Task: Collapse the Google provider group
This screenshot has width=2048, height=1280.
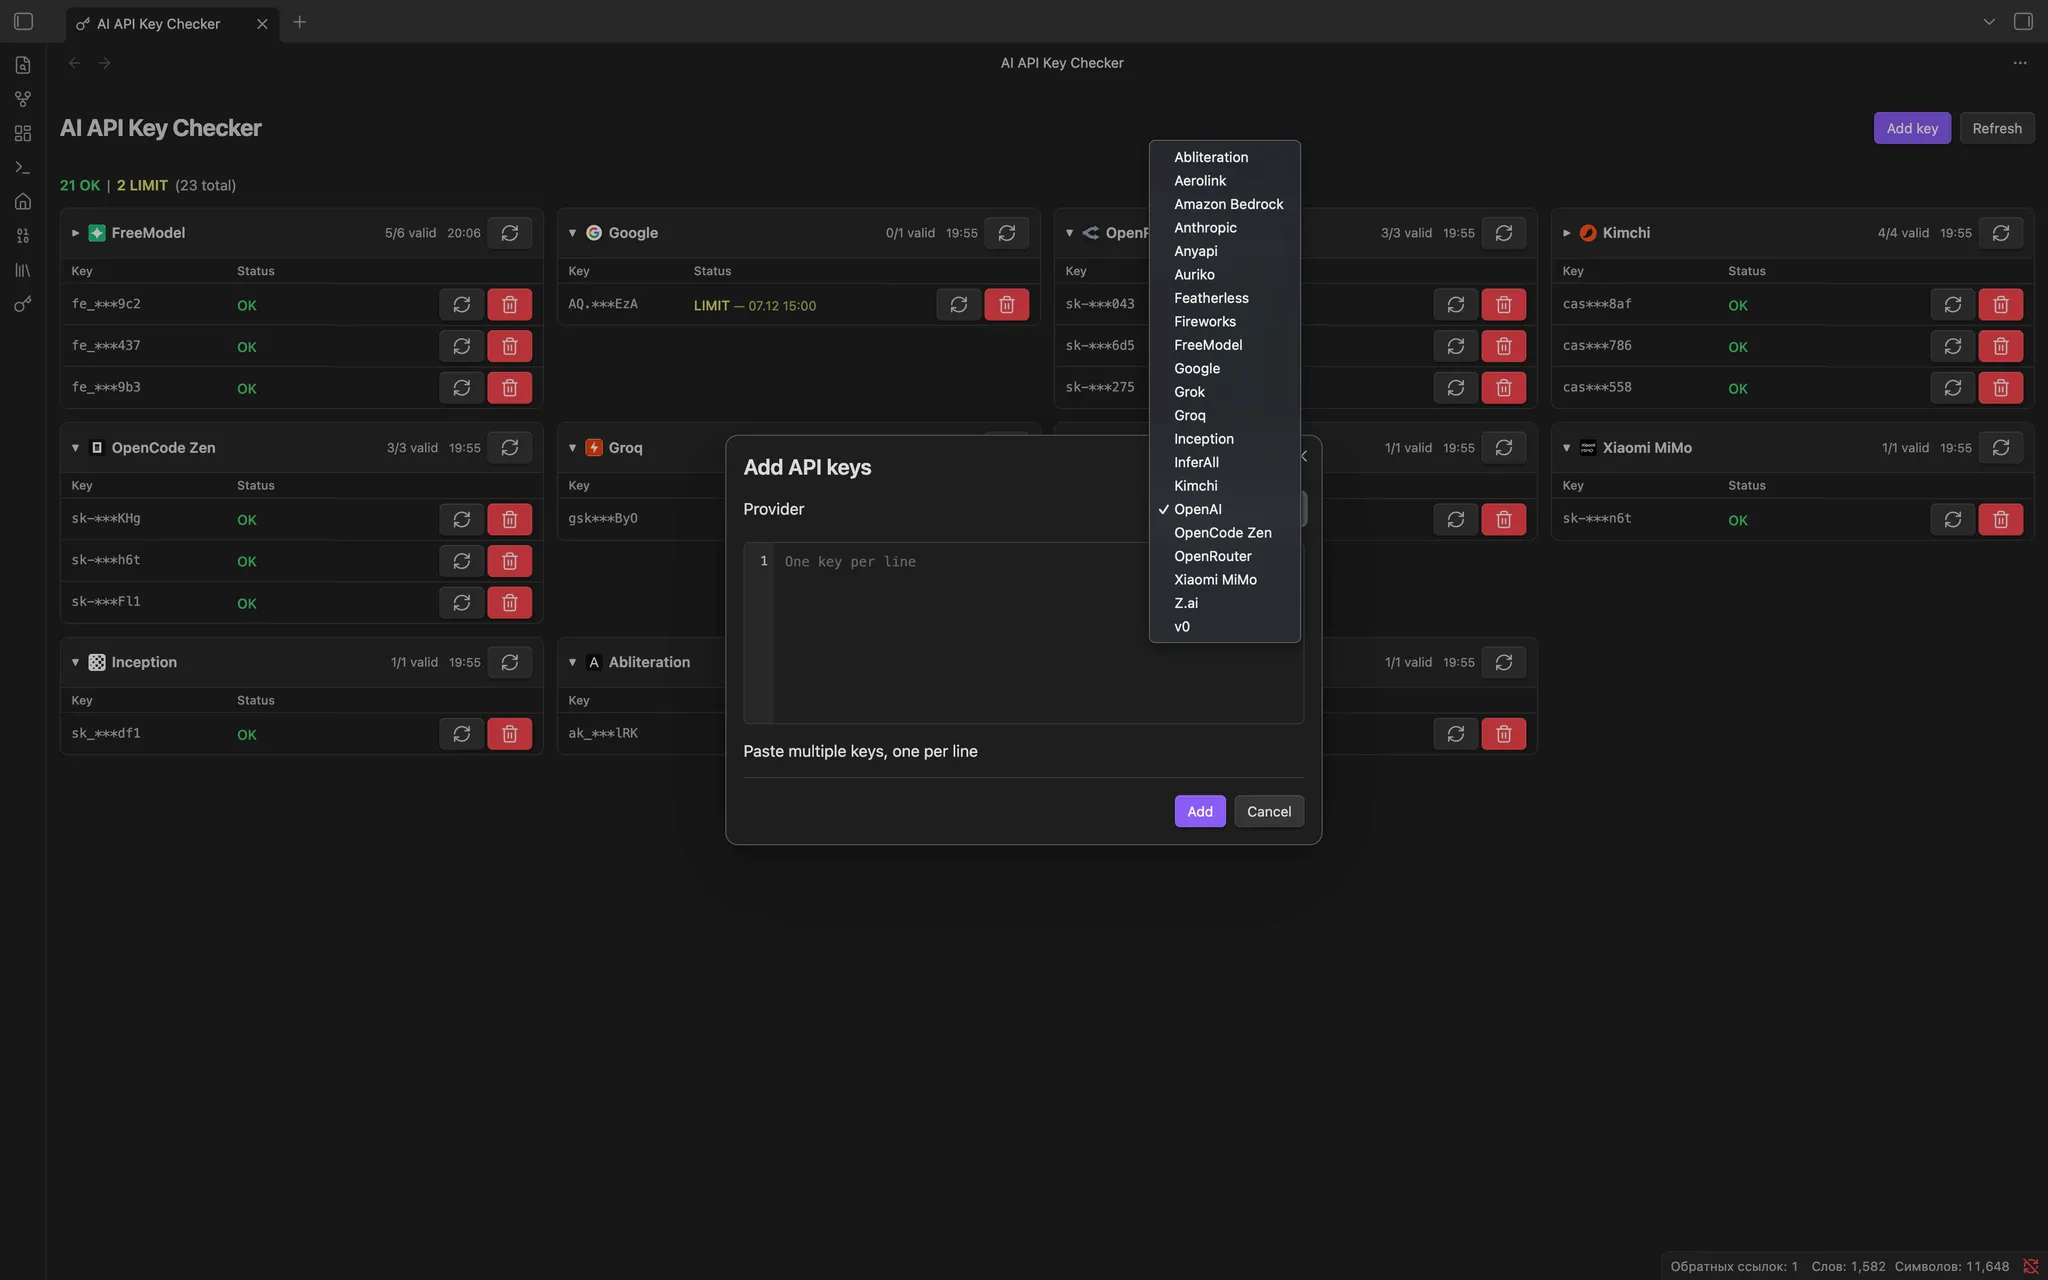Action: click(x=572, y=233)
